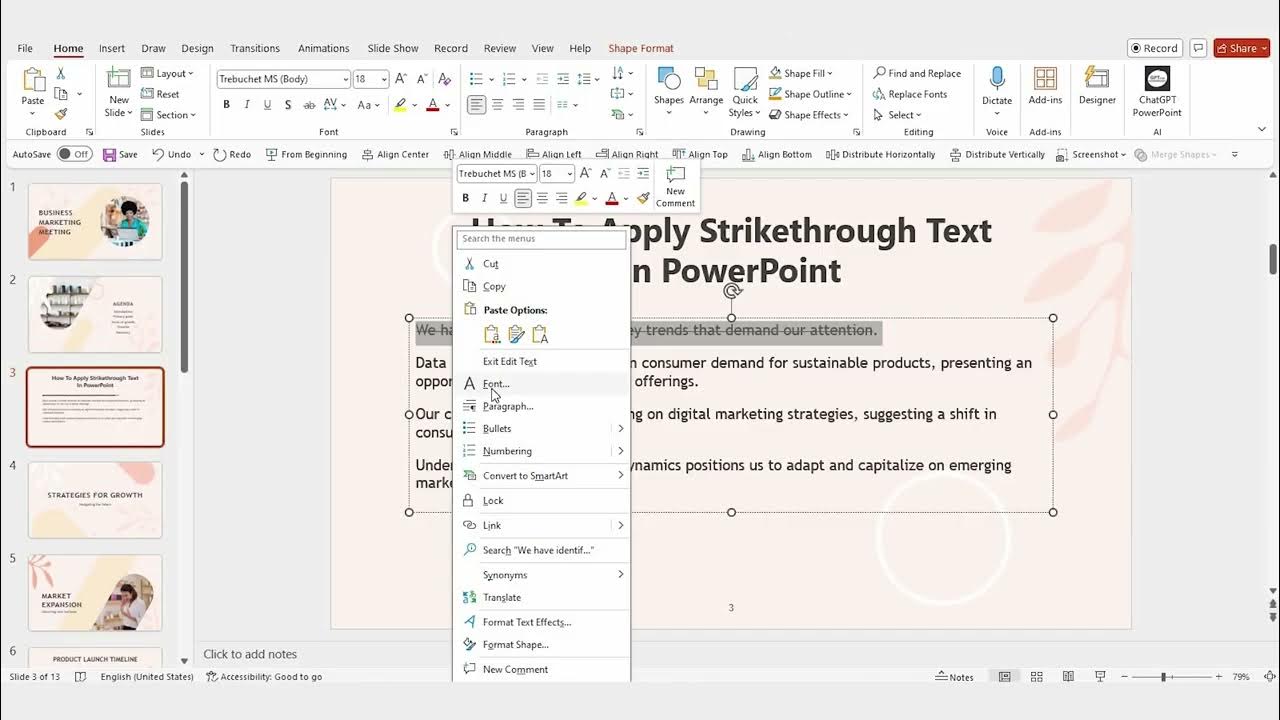The width and height of the screenshot is (1280, 720).
Task: Click Distribute Horizontally in Quick Access Toolbar
Action: [880, 155]
